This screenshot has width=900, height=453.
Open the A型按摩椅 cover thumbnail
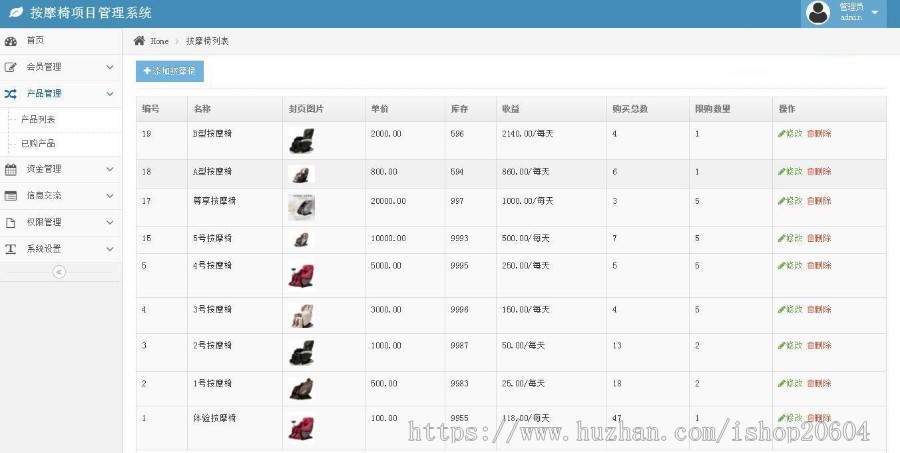[301, 174]
